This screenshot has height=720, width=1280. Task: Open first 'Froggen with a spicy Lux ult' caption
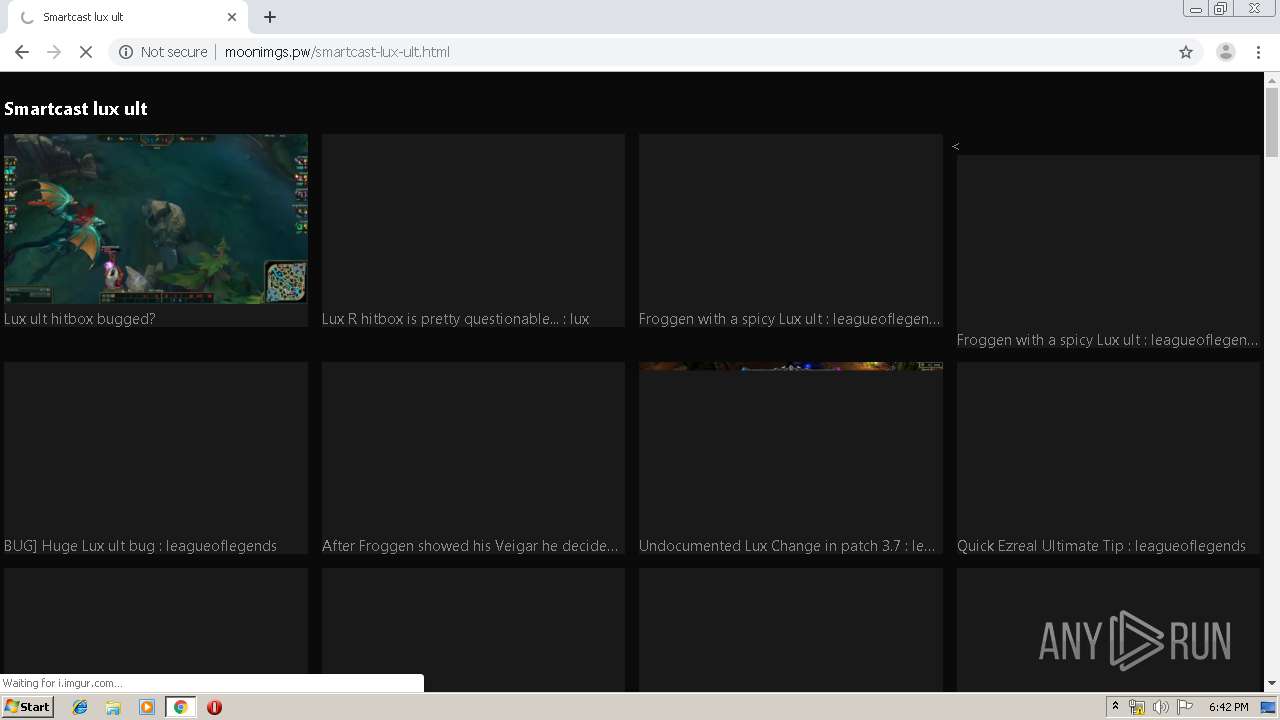pos(790,319)
